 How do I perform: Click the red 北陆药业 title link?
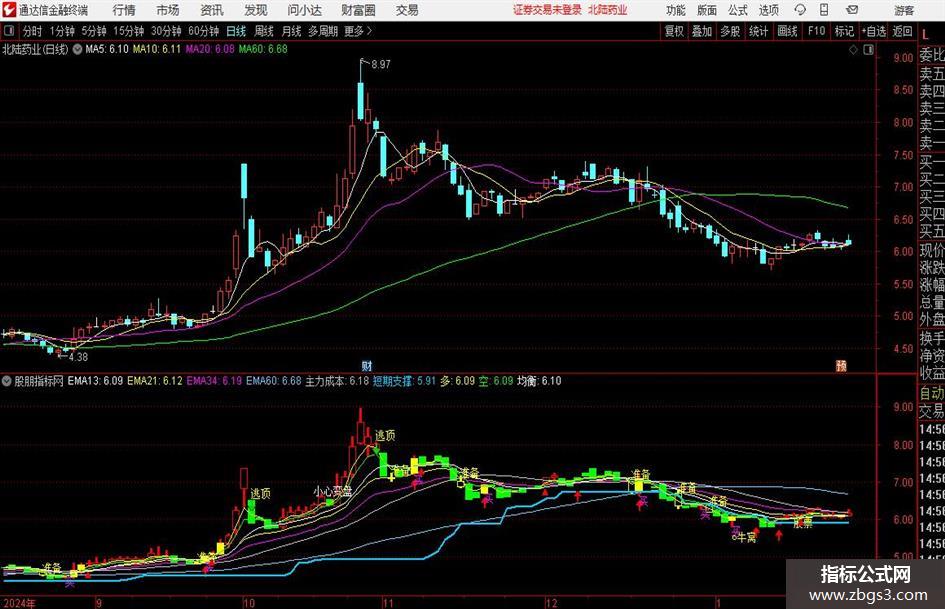pyautogui.click(x=608, y=10)
